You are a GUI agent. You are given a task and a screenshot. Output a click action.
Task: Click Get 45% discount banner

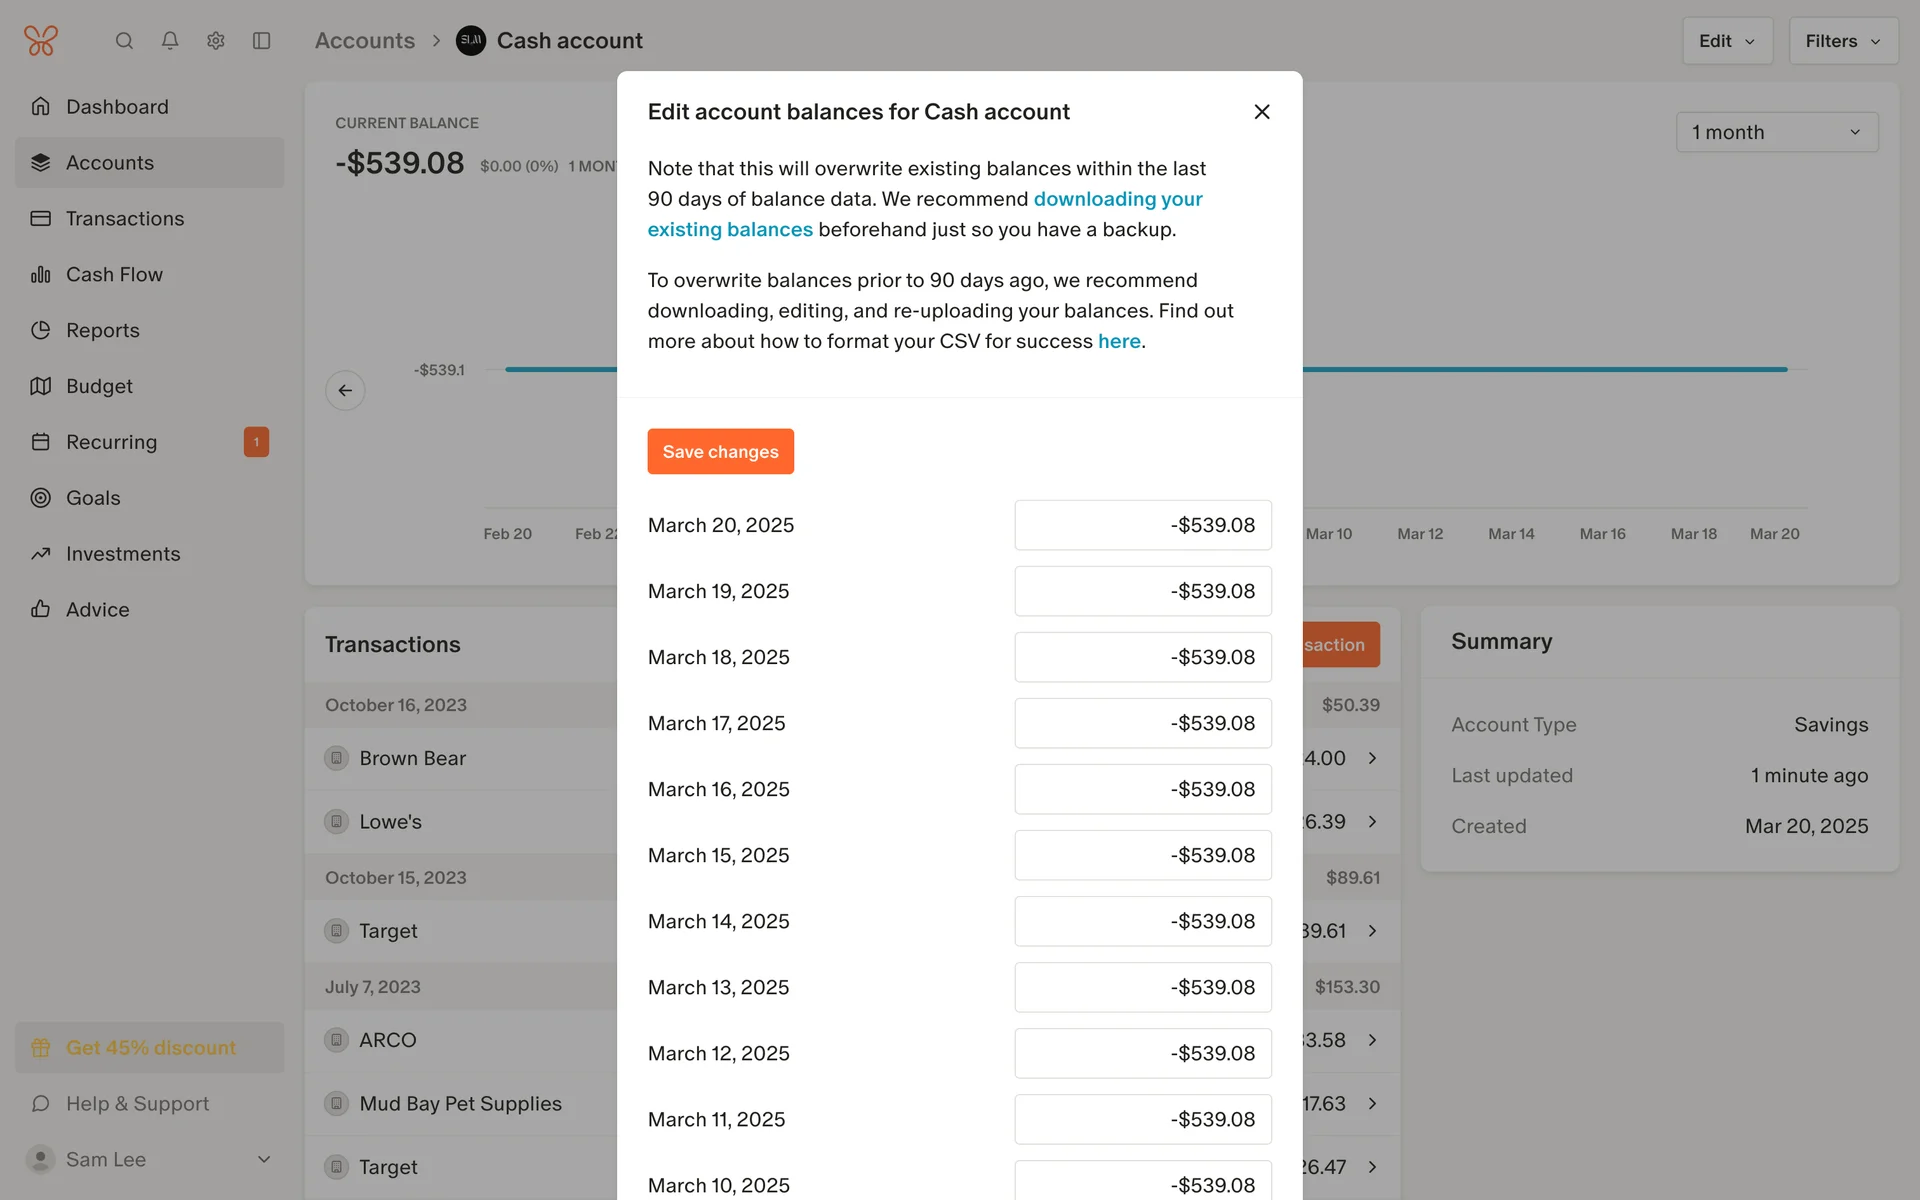(x=150, y=1048)
